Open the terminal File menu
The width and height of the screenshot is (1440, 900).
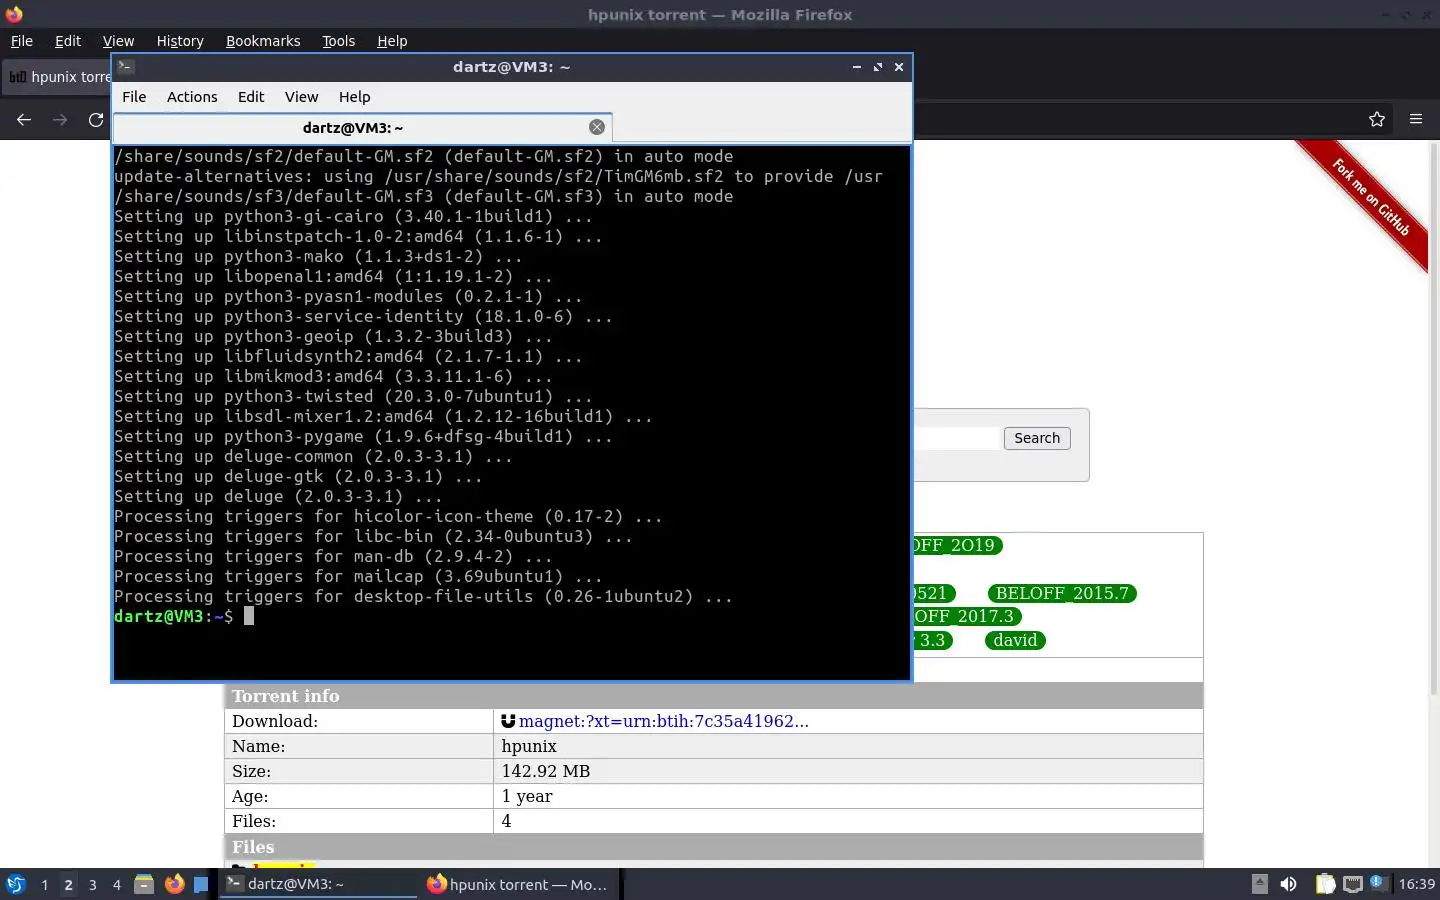tap(134, 97)
